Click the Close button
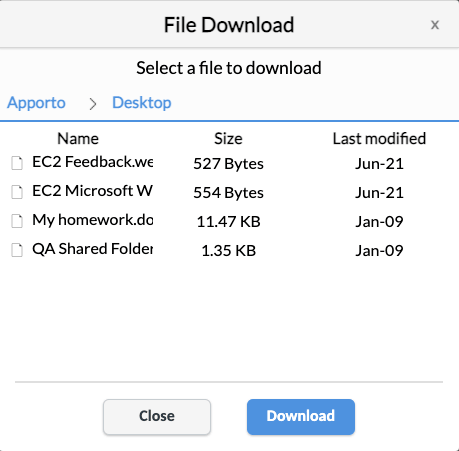 [157, 417]
